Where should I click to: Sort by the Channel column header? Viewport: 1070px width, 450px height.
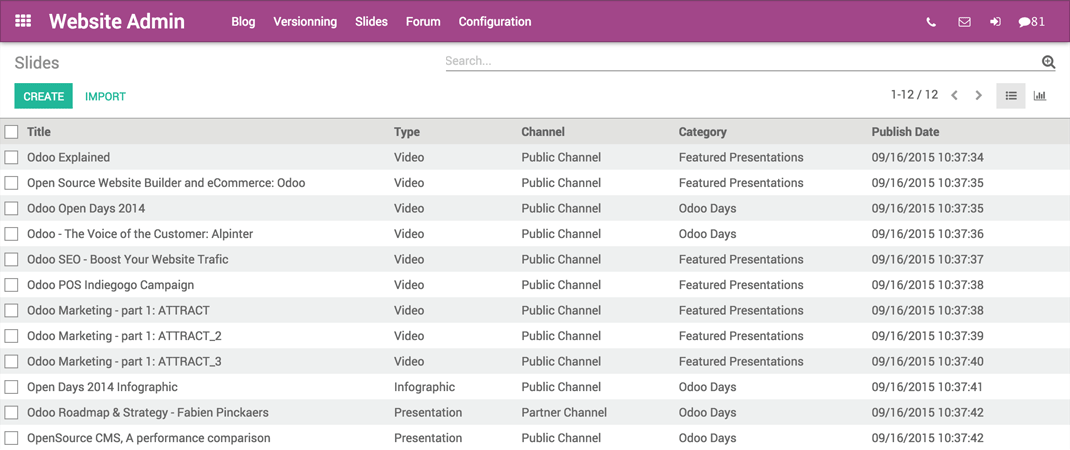click(x=543, y=132)
